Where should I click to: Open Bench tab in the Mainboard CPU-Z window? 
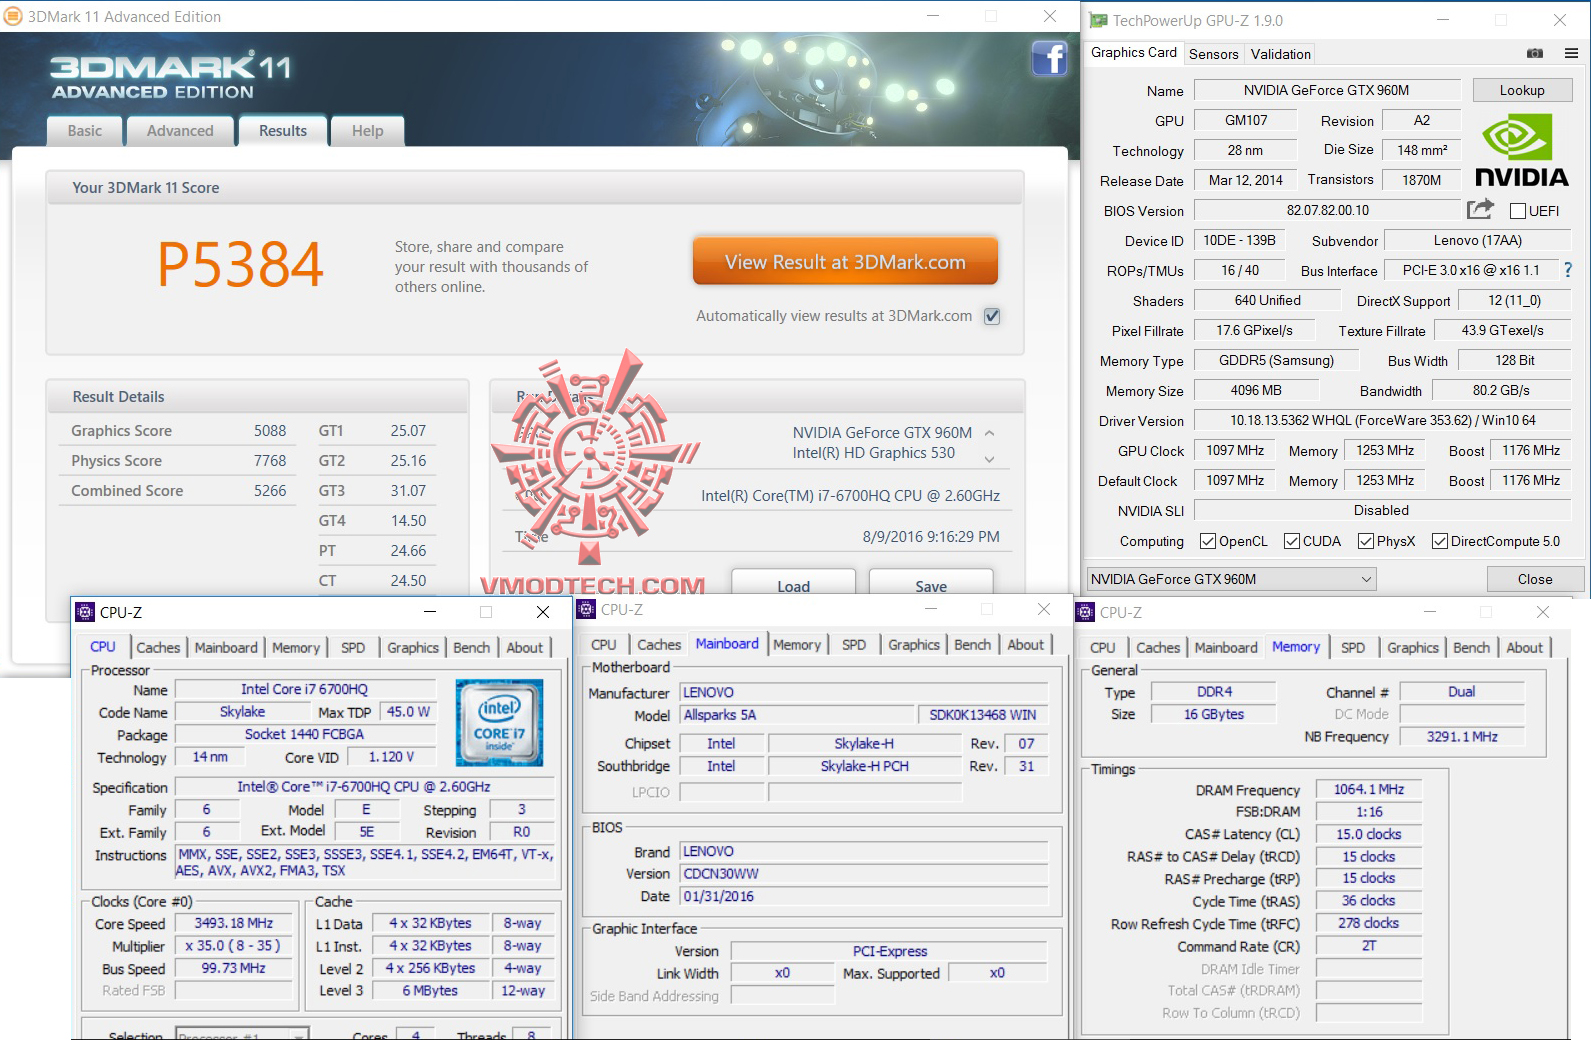(972, 645)
